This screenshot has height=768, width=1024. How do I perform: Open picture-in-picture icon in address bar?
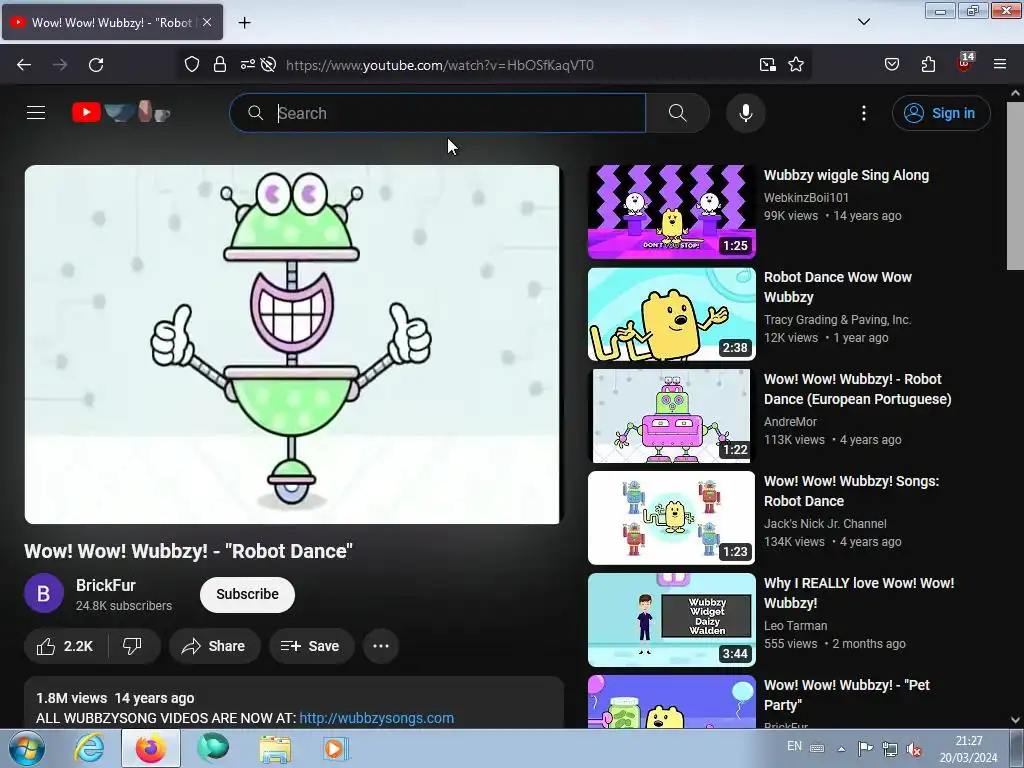[767, 64]
